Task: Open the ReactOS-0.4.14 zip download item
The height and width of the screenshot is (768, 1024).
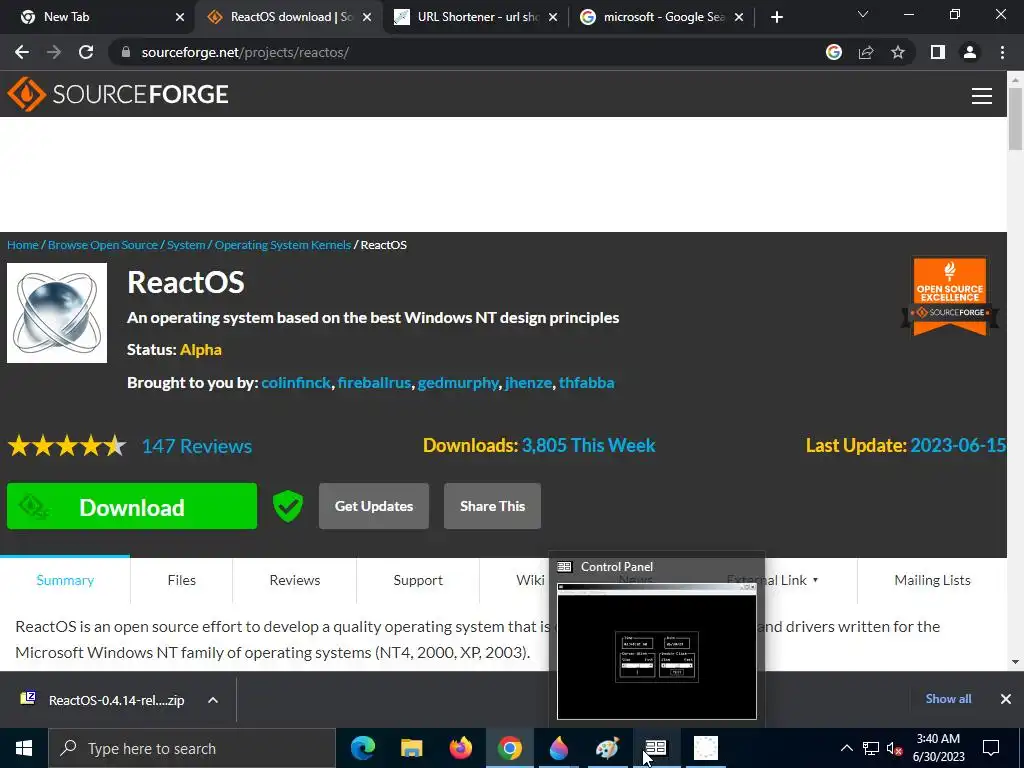Action: pyautogui.click(x=103, y=700)
